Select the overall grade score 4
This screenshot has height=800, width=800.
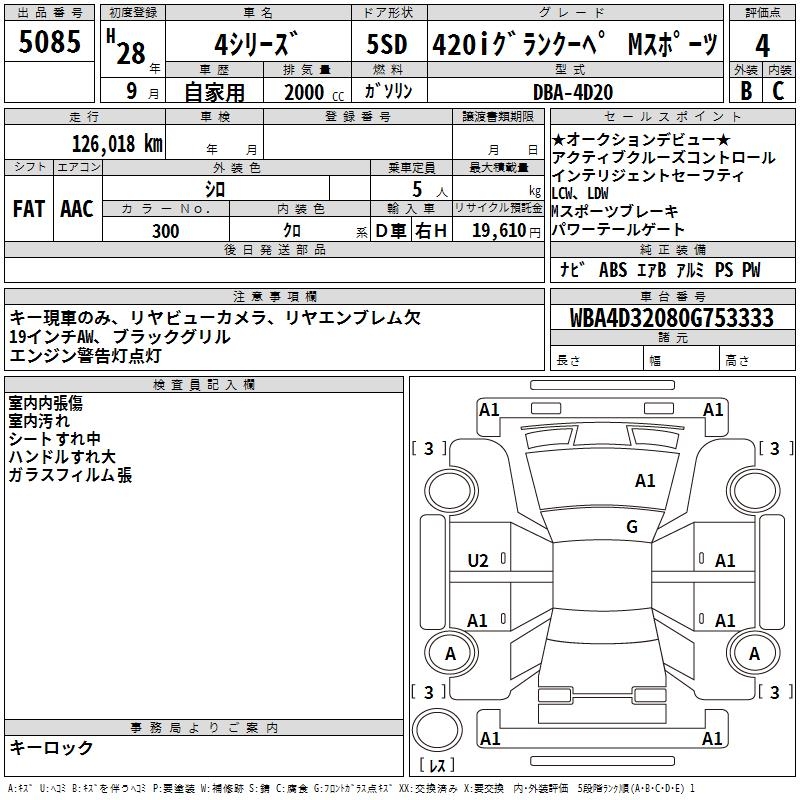(x=762, y=45)
